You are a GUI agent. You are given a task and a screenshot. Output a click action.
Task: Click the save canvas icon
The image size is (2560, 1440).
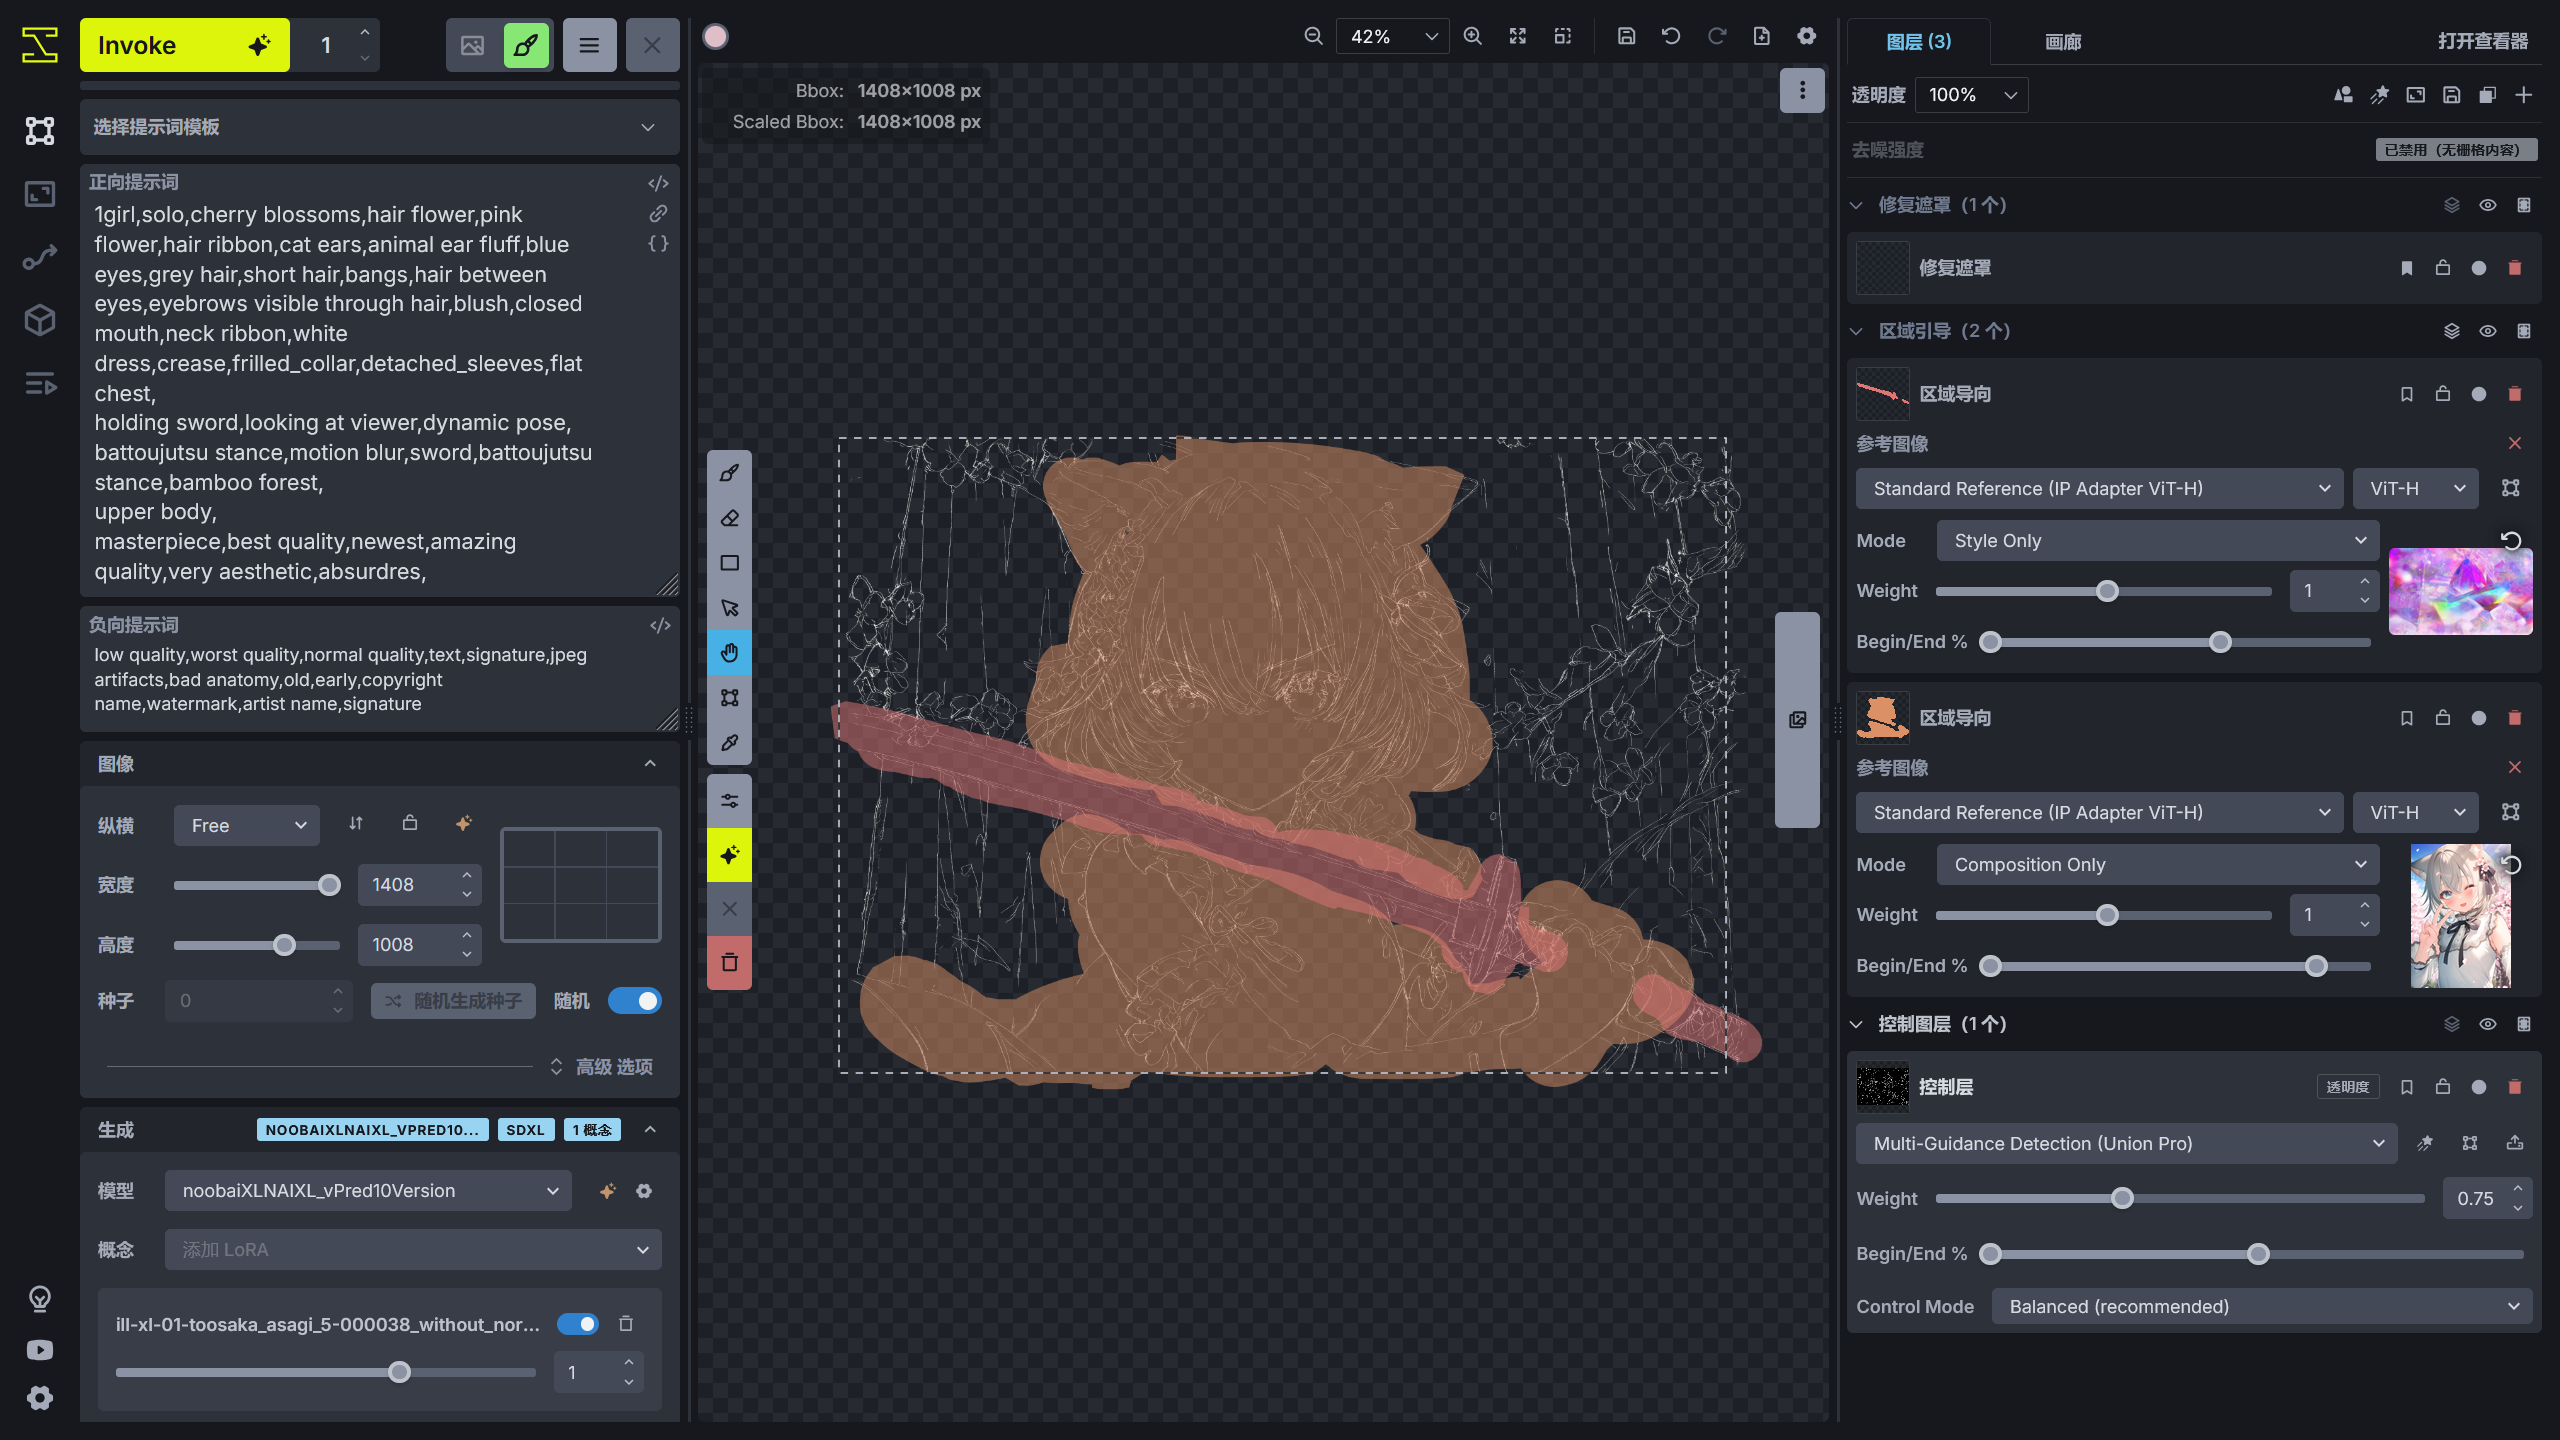[x=1626, y=36]
